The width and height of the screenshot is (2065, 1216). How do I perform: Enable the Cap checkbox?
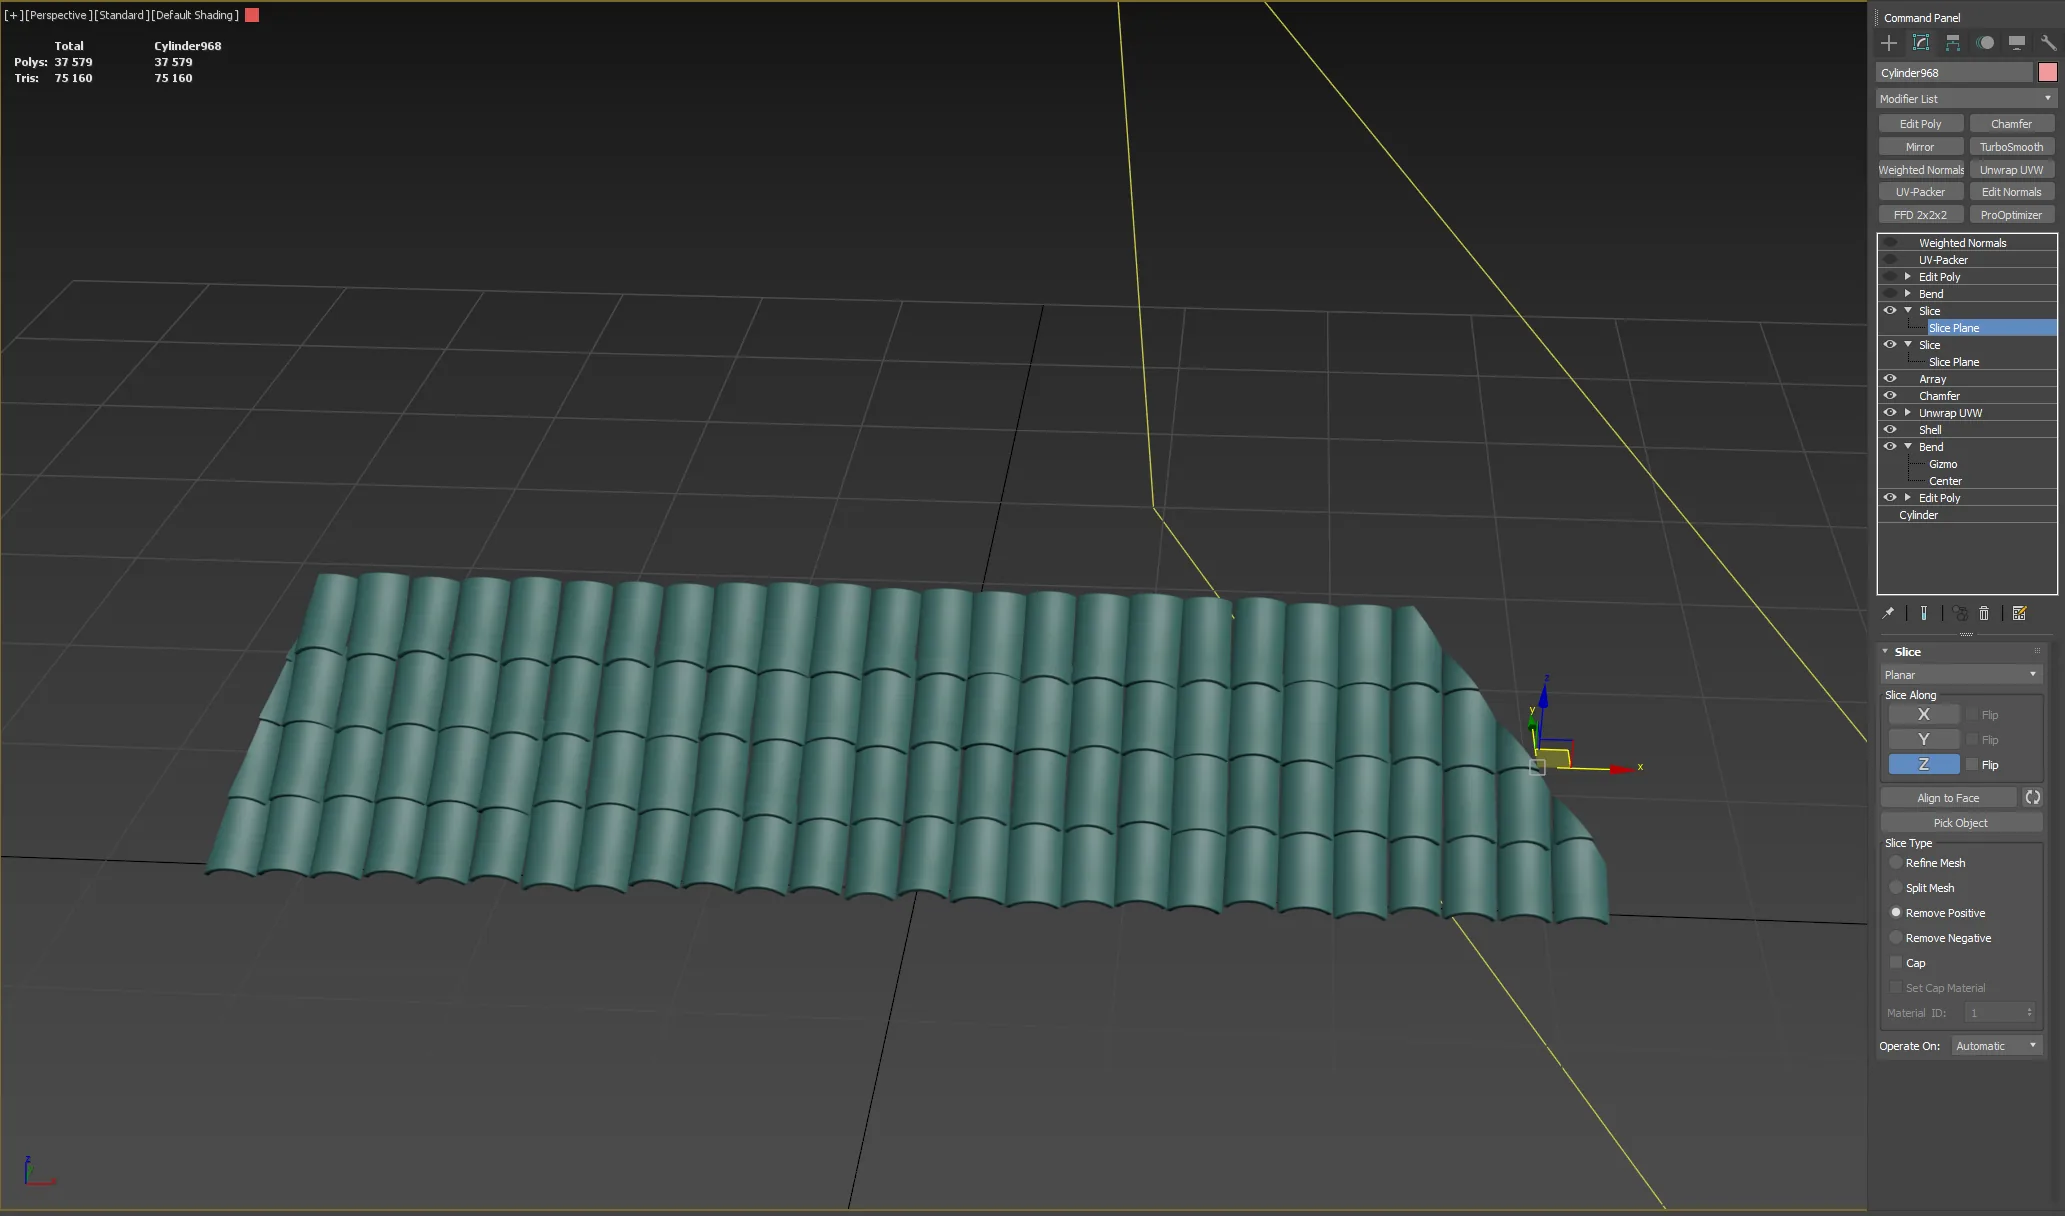click(x=1895, y=963)
